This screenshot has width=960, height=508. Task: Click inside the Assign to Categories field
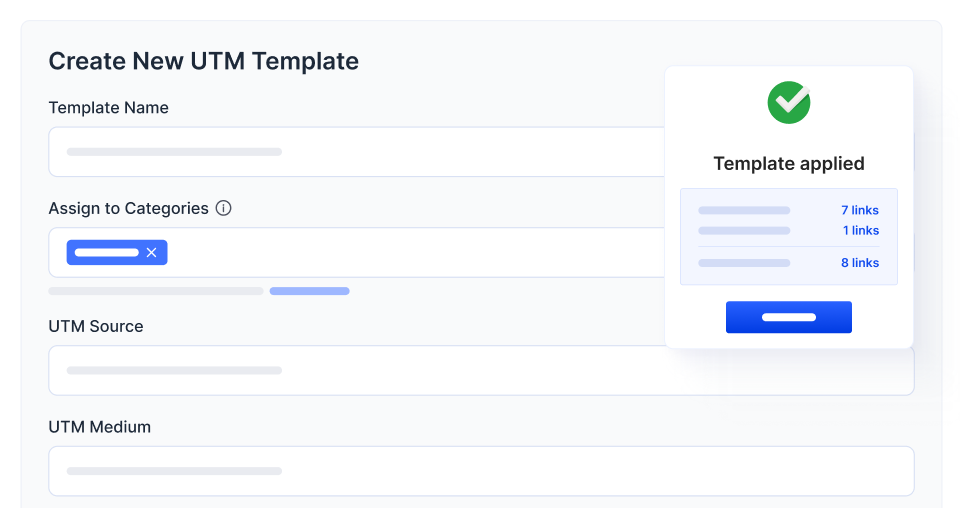click(400, 253)
